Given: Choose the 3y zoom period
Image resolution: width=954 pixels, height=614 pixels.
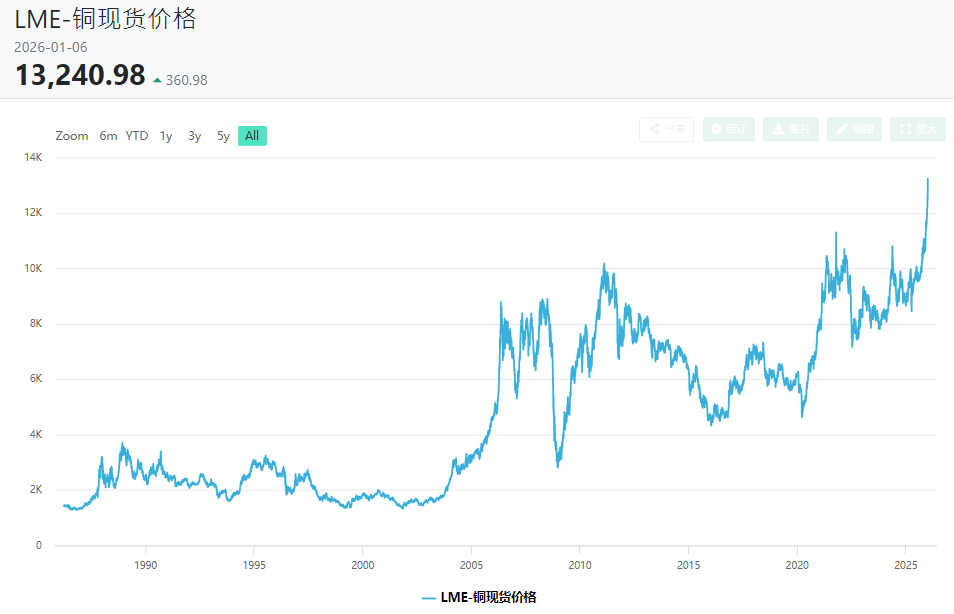Looking at the screenshot, I should [195, 136].
